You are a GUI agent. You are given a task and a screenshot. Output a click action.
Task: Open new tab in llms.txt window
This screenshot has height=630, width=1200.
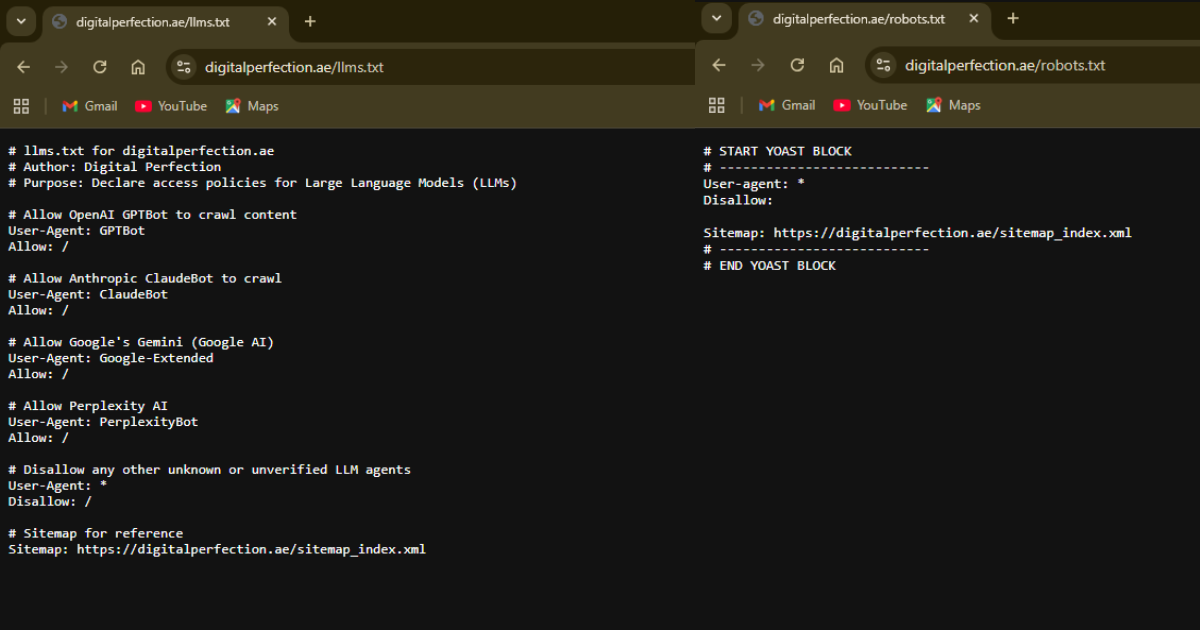pyautogui.click(x=310, y=21)
